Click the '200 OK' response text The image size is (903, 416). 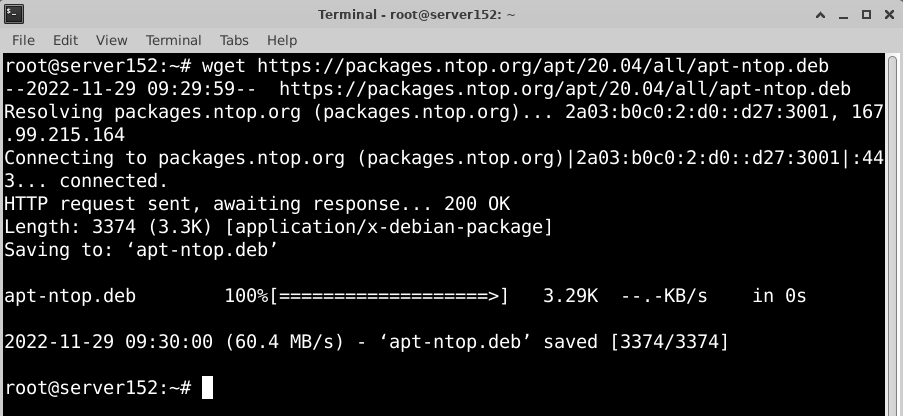pos(477,203)
